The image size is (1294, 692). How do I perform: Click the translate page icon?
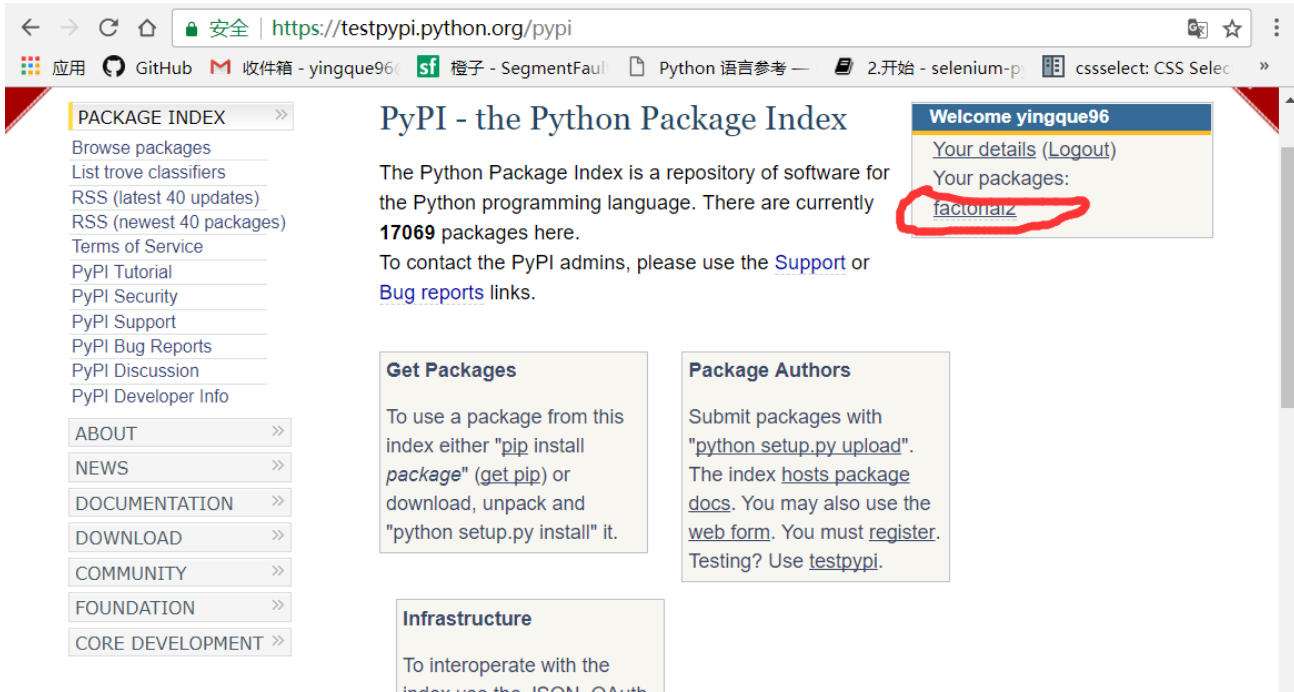point(1197,28)
